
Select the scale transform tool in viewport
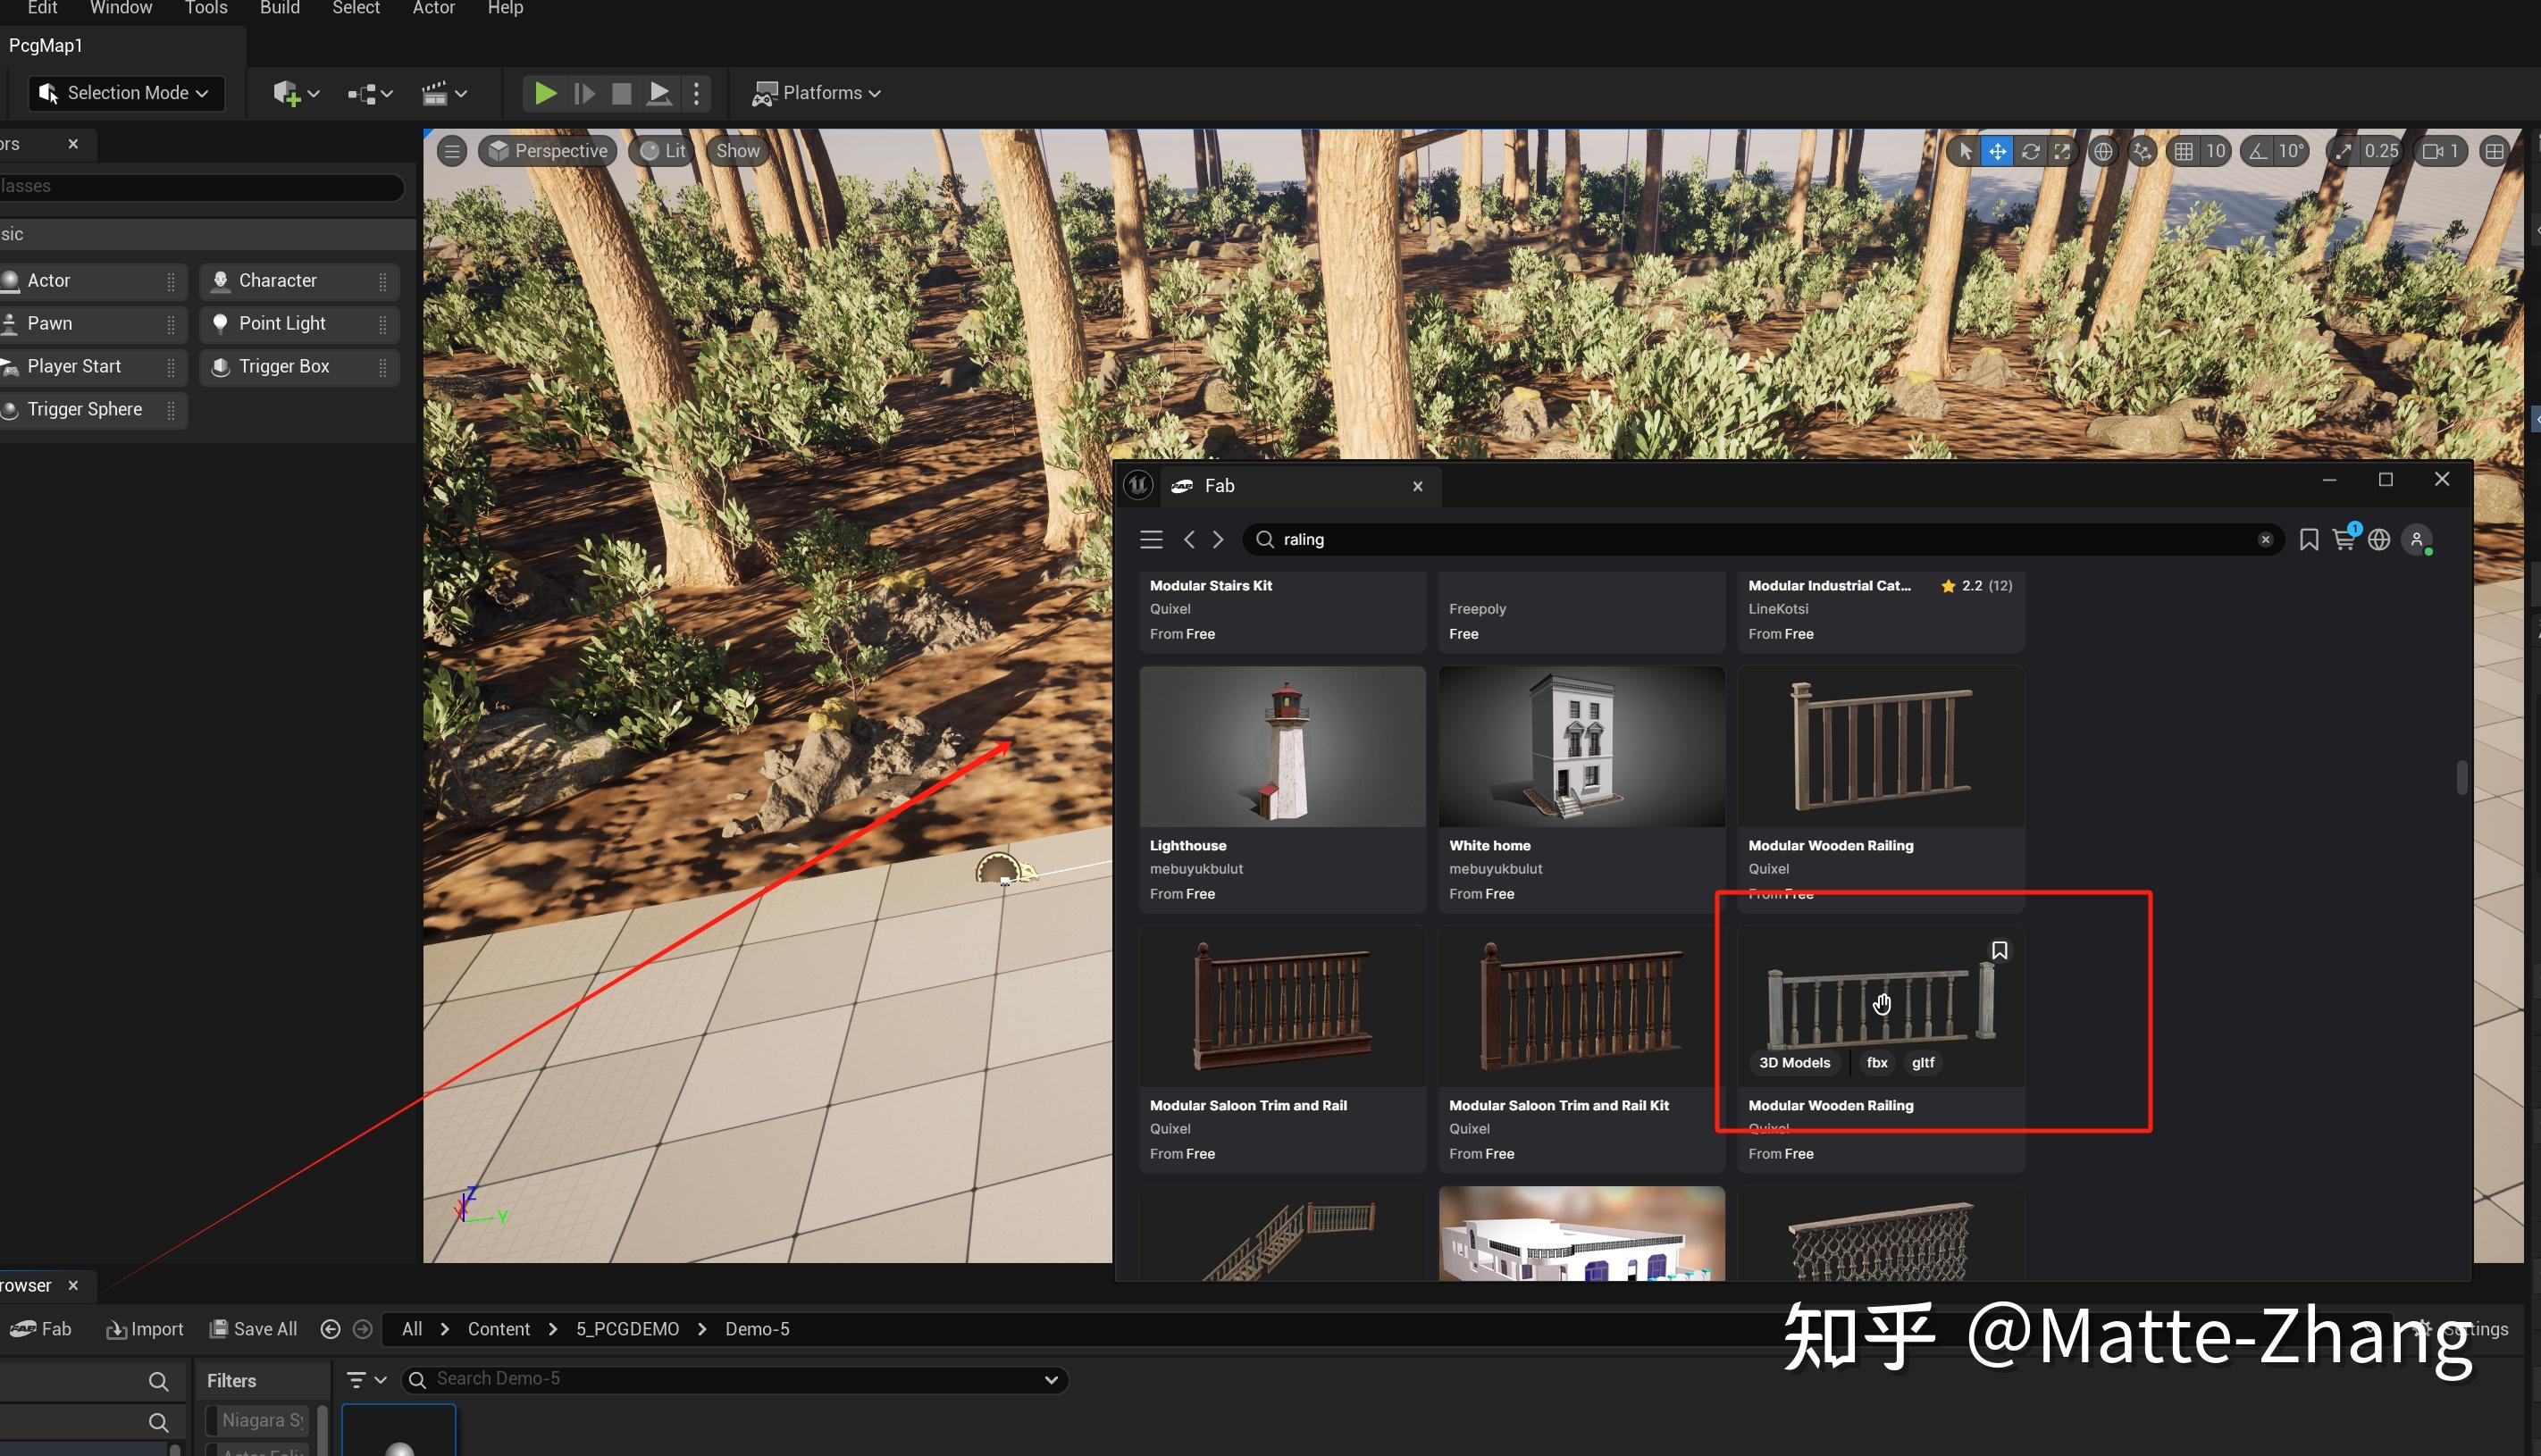coord(2062,151)
